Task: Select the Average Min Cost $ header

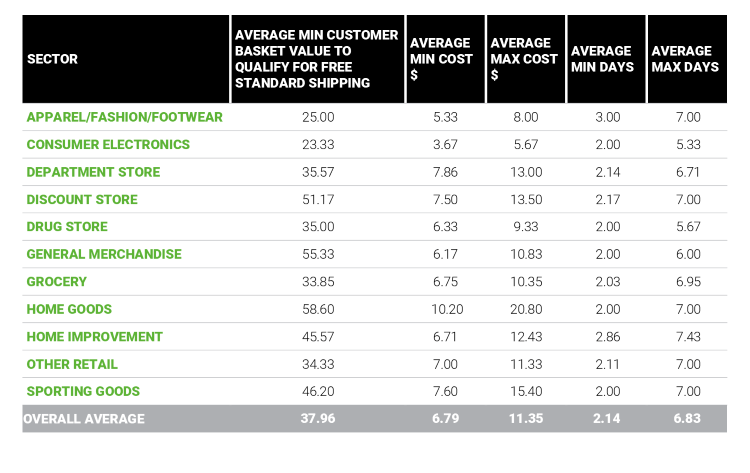Action: (440, 59)
